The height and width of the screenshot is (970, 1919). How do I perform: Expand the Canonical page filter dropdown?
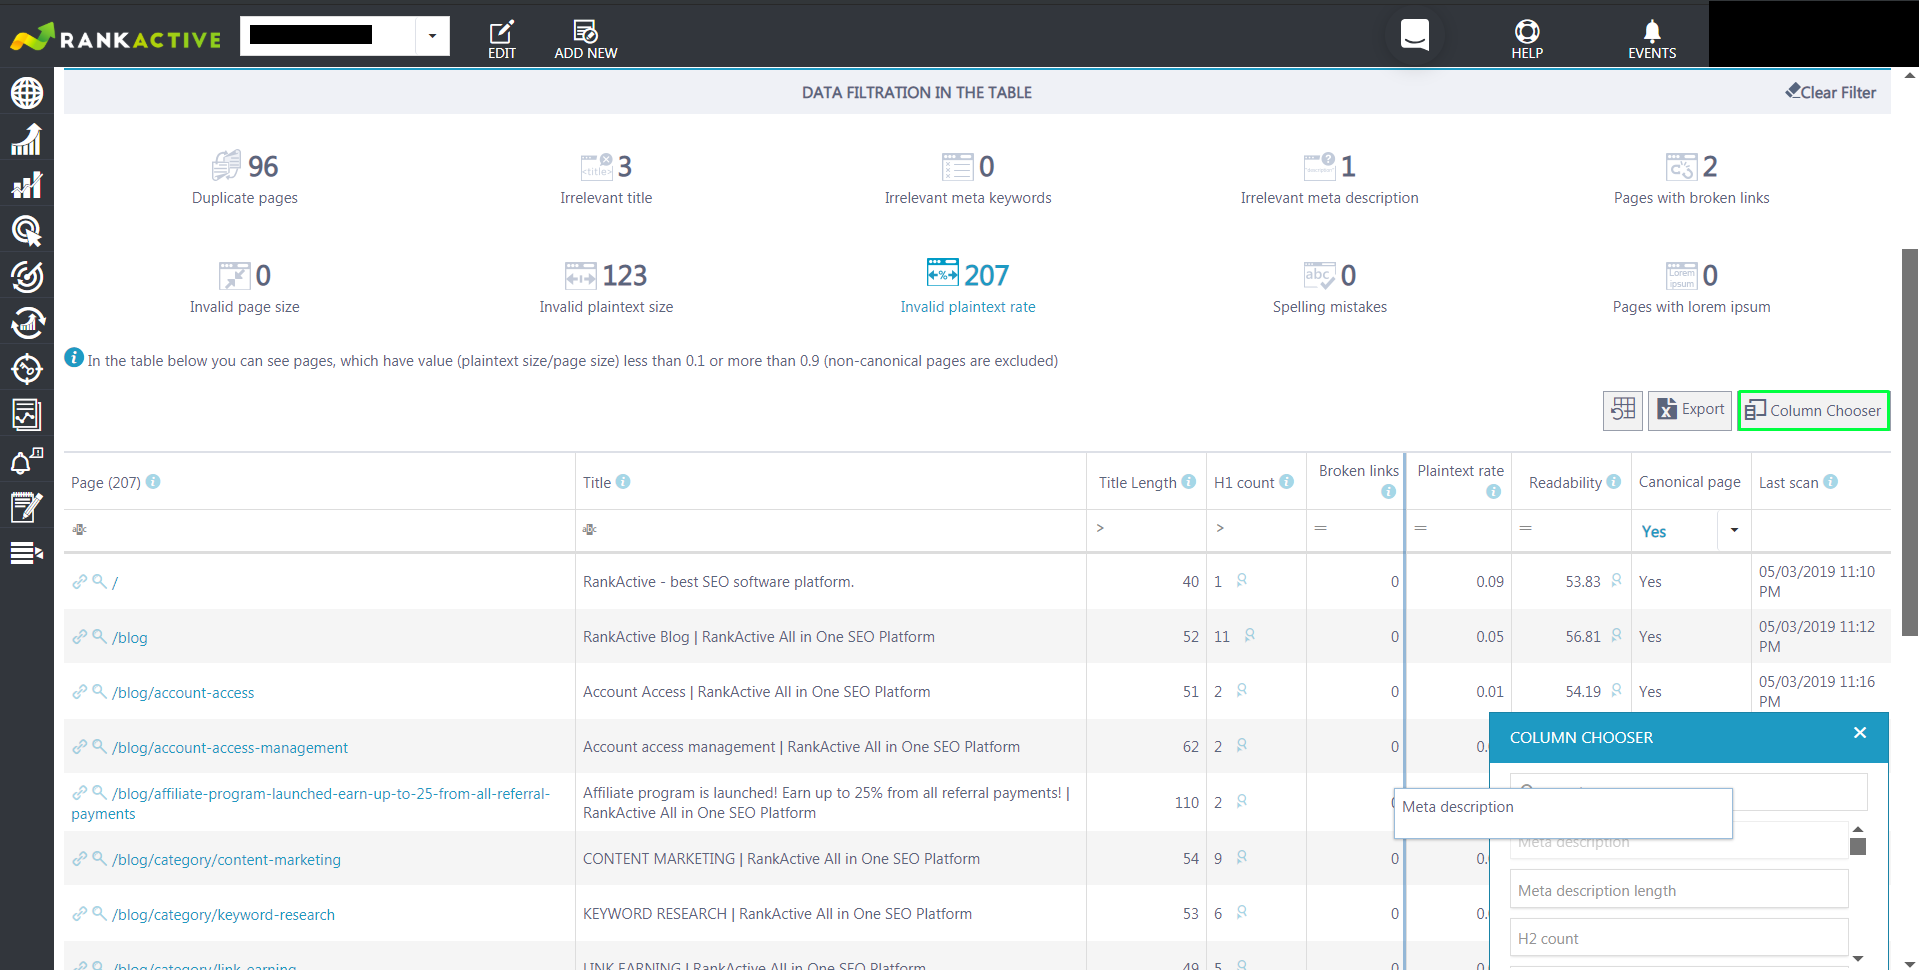pos(1734,530)
